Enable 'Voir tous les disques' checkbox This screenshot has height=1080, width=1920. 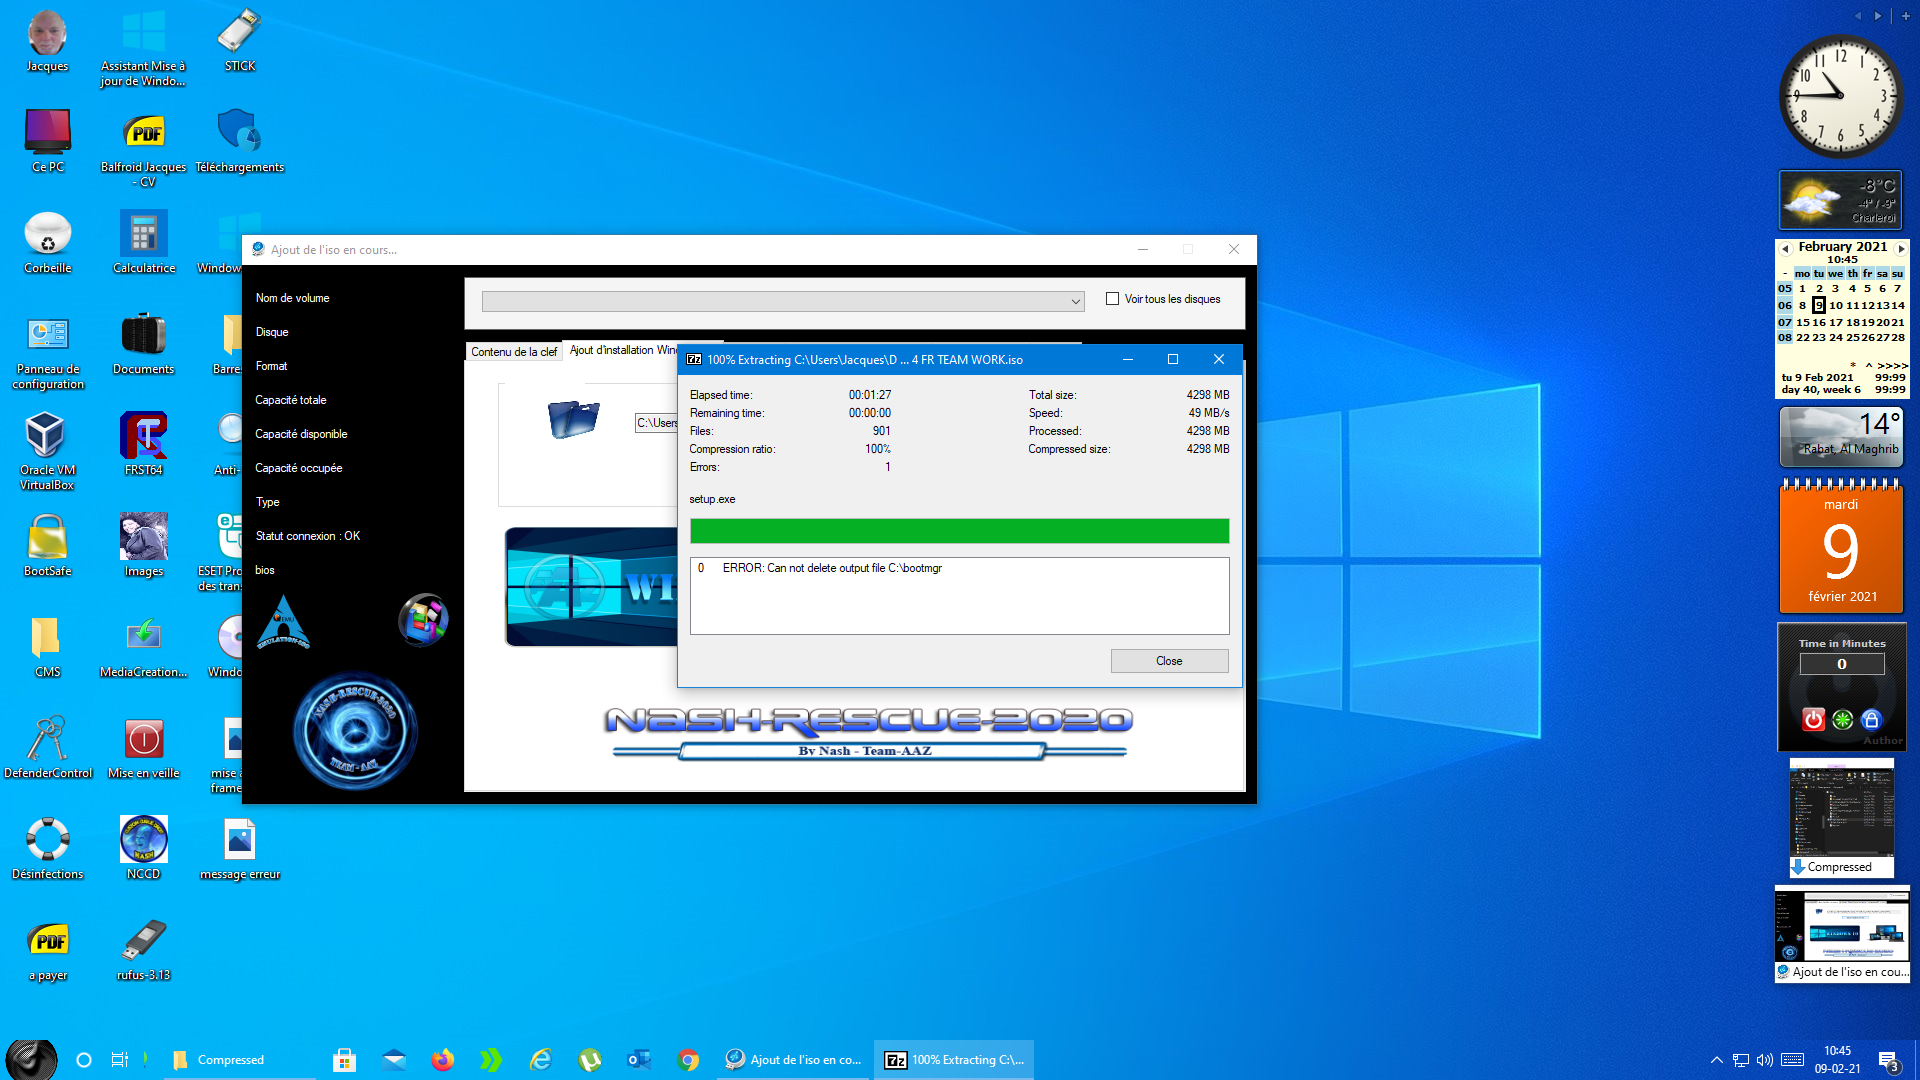point(1112,299)
